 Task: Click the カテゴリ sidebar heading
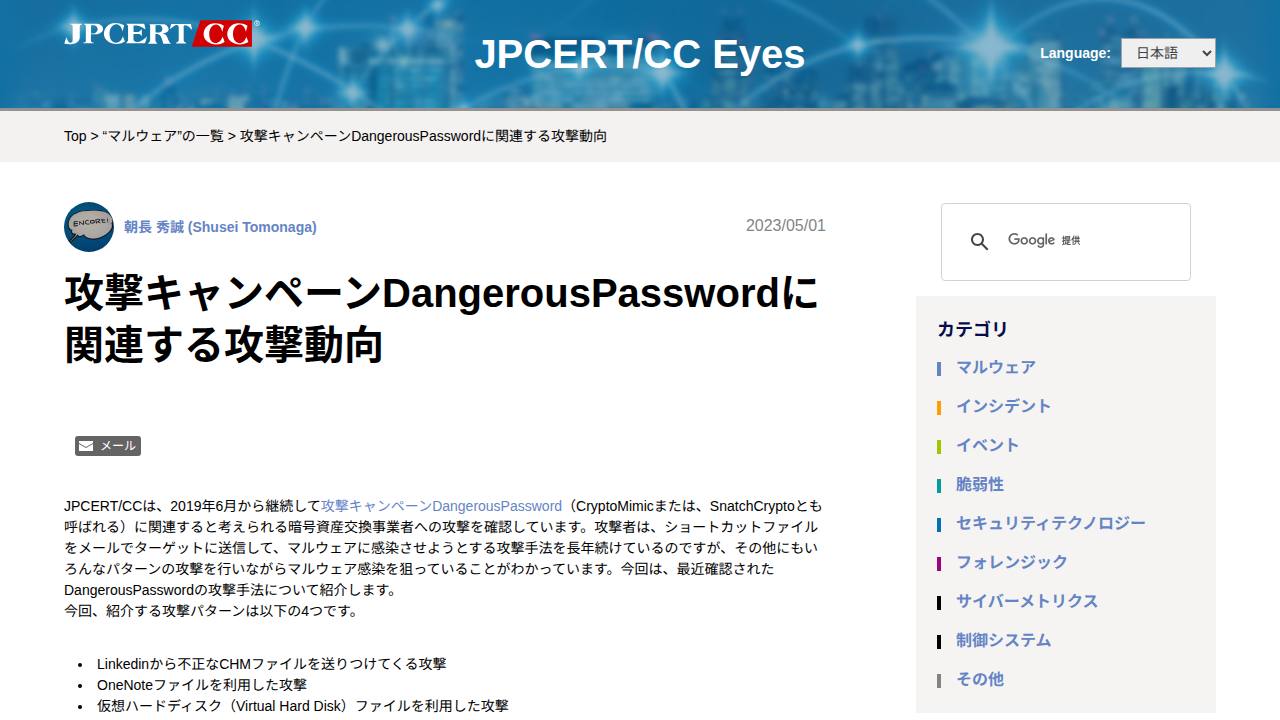[x=973, y=329]
